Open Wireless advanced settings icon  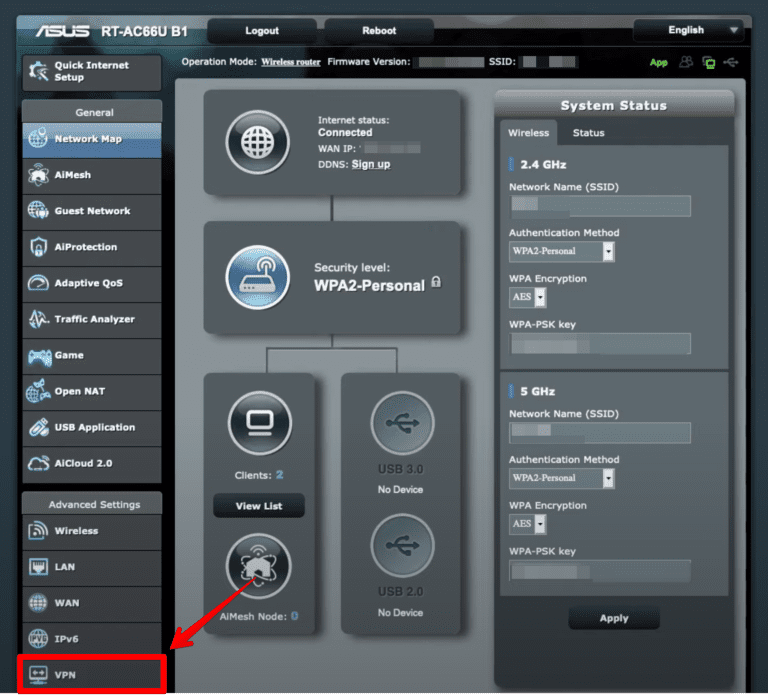(x=38, y=531)
